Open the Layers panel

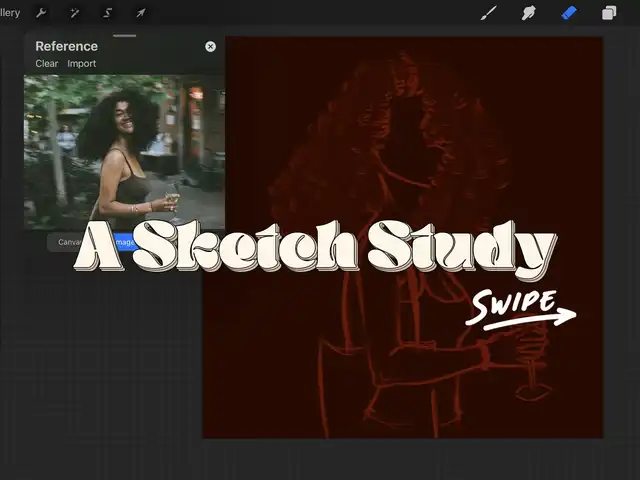coord(609,13)
